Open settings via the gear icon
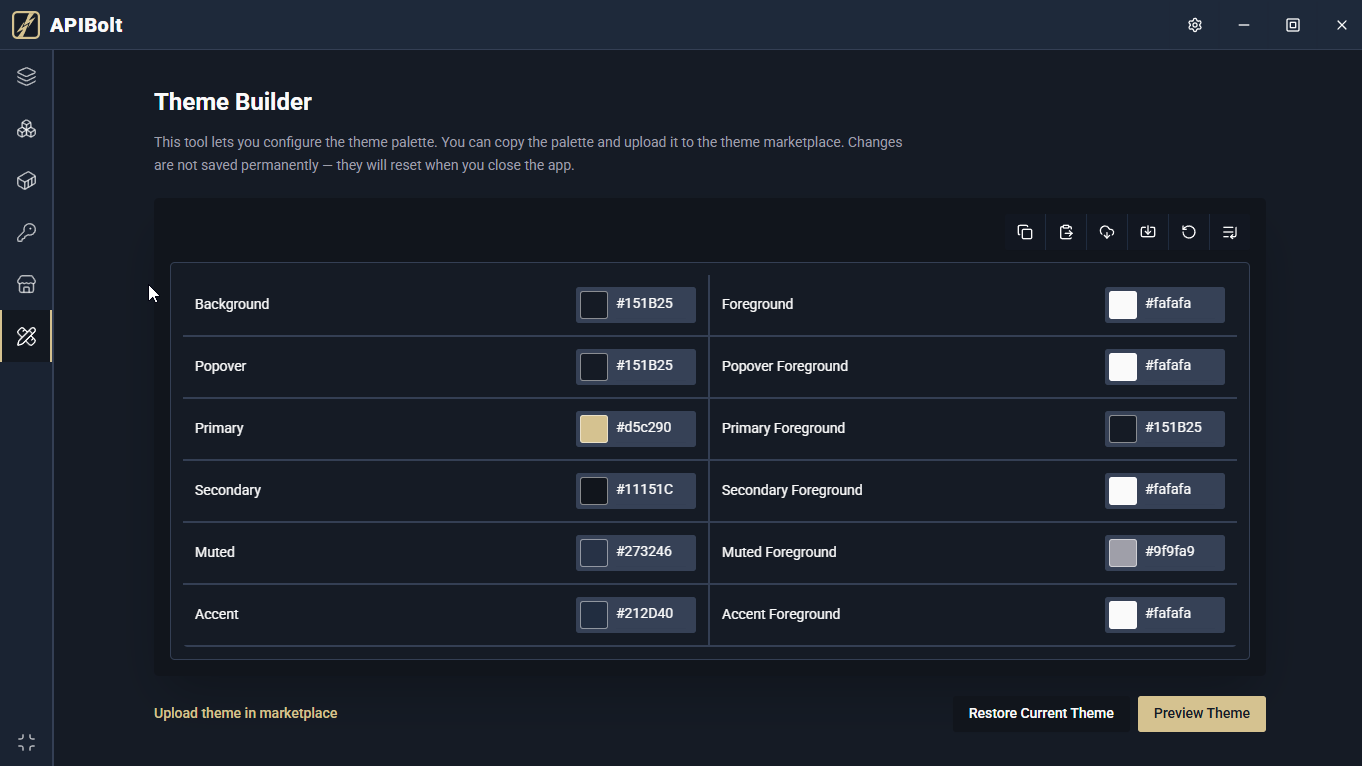The image size is (1362, 766). tap(1195, 25)
